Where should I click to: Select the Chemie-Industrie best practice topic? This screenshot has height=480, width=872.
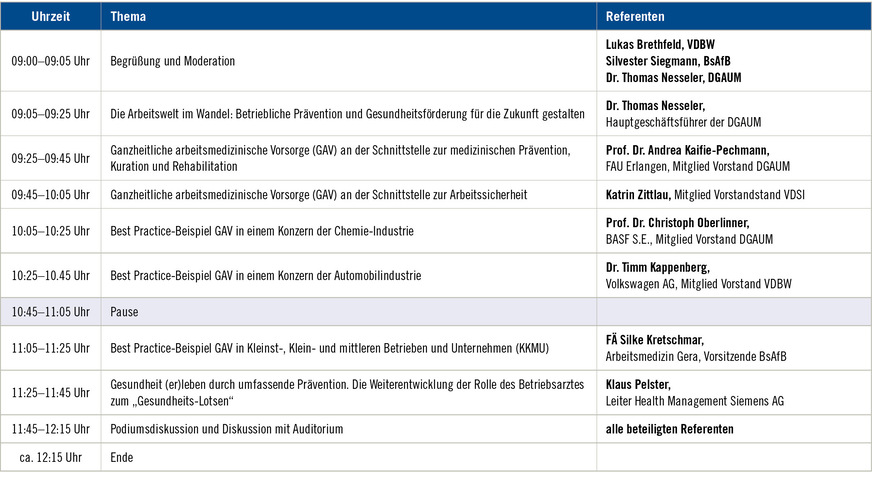point(261,231)
